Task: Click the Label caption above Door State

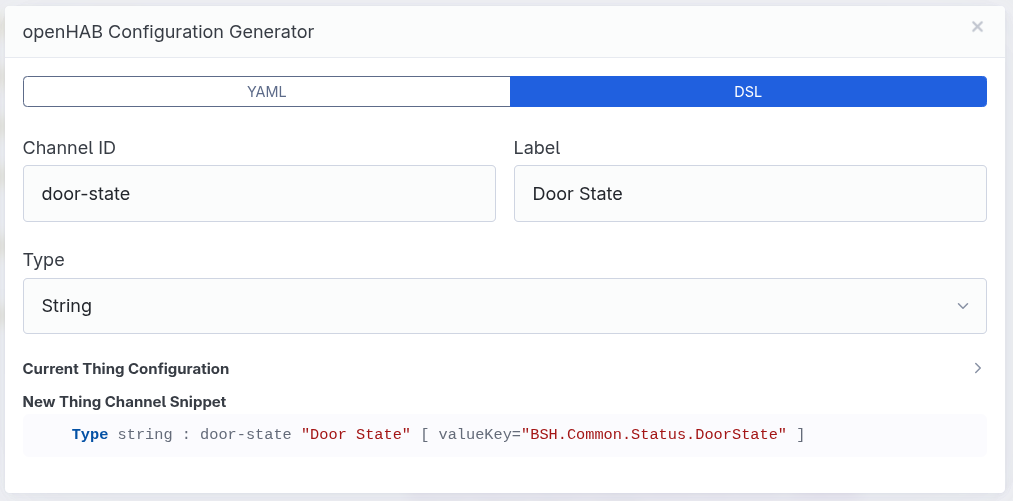Action: pyautogui.click(x=537, y=148)
